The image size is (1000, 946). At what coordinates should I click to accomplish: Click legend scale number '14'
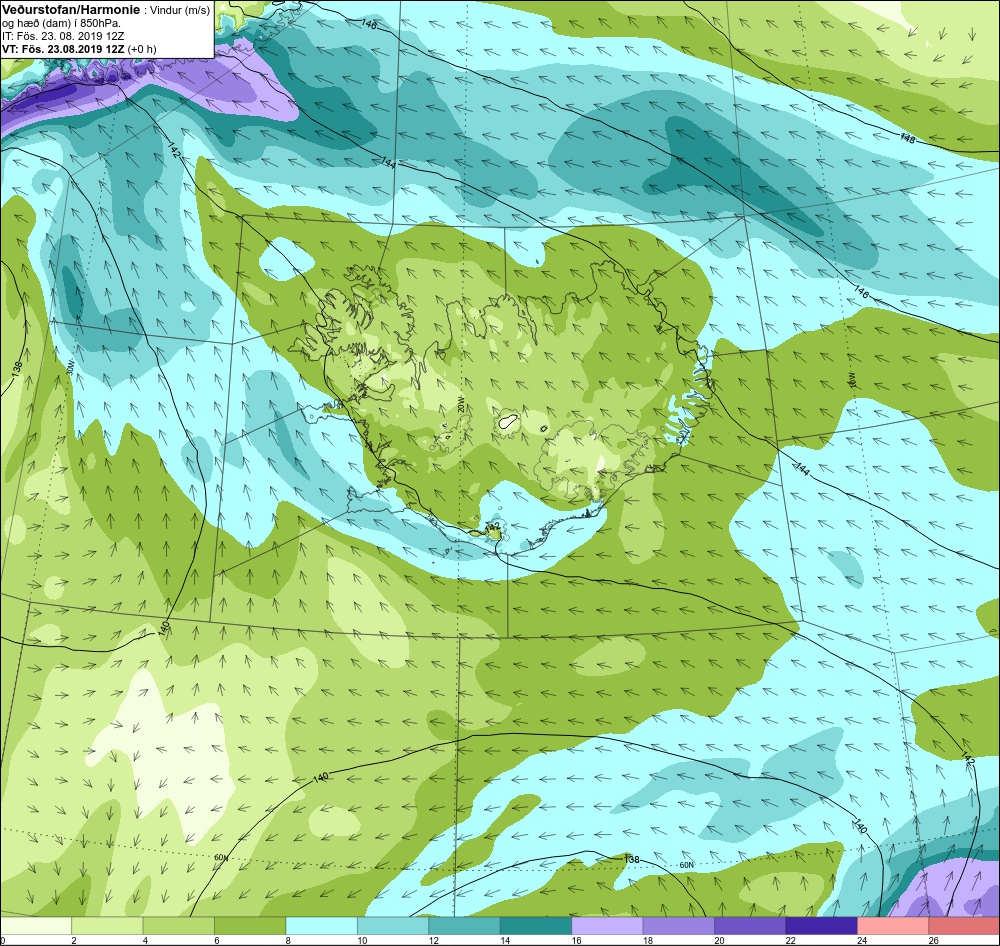pos(504,940)
